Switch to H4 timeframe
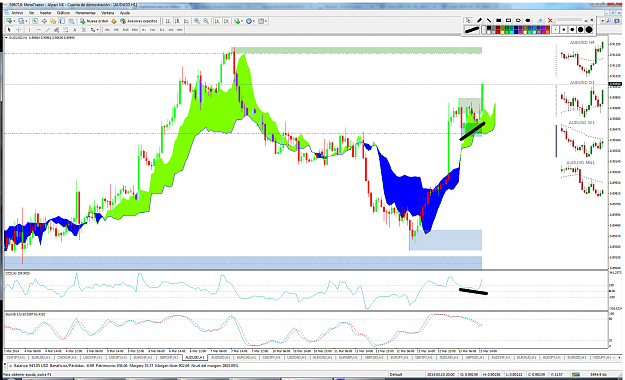Image resolution: width=625 pixels, height=380 pixels. pos(153,30)
